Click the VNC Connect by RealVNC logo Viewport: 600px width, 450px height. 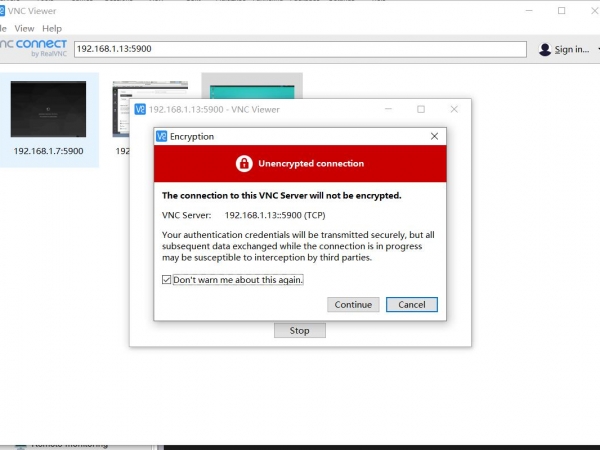click(32, 48)
